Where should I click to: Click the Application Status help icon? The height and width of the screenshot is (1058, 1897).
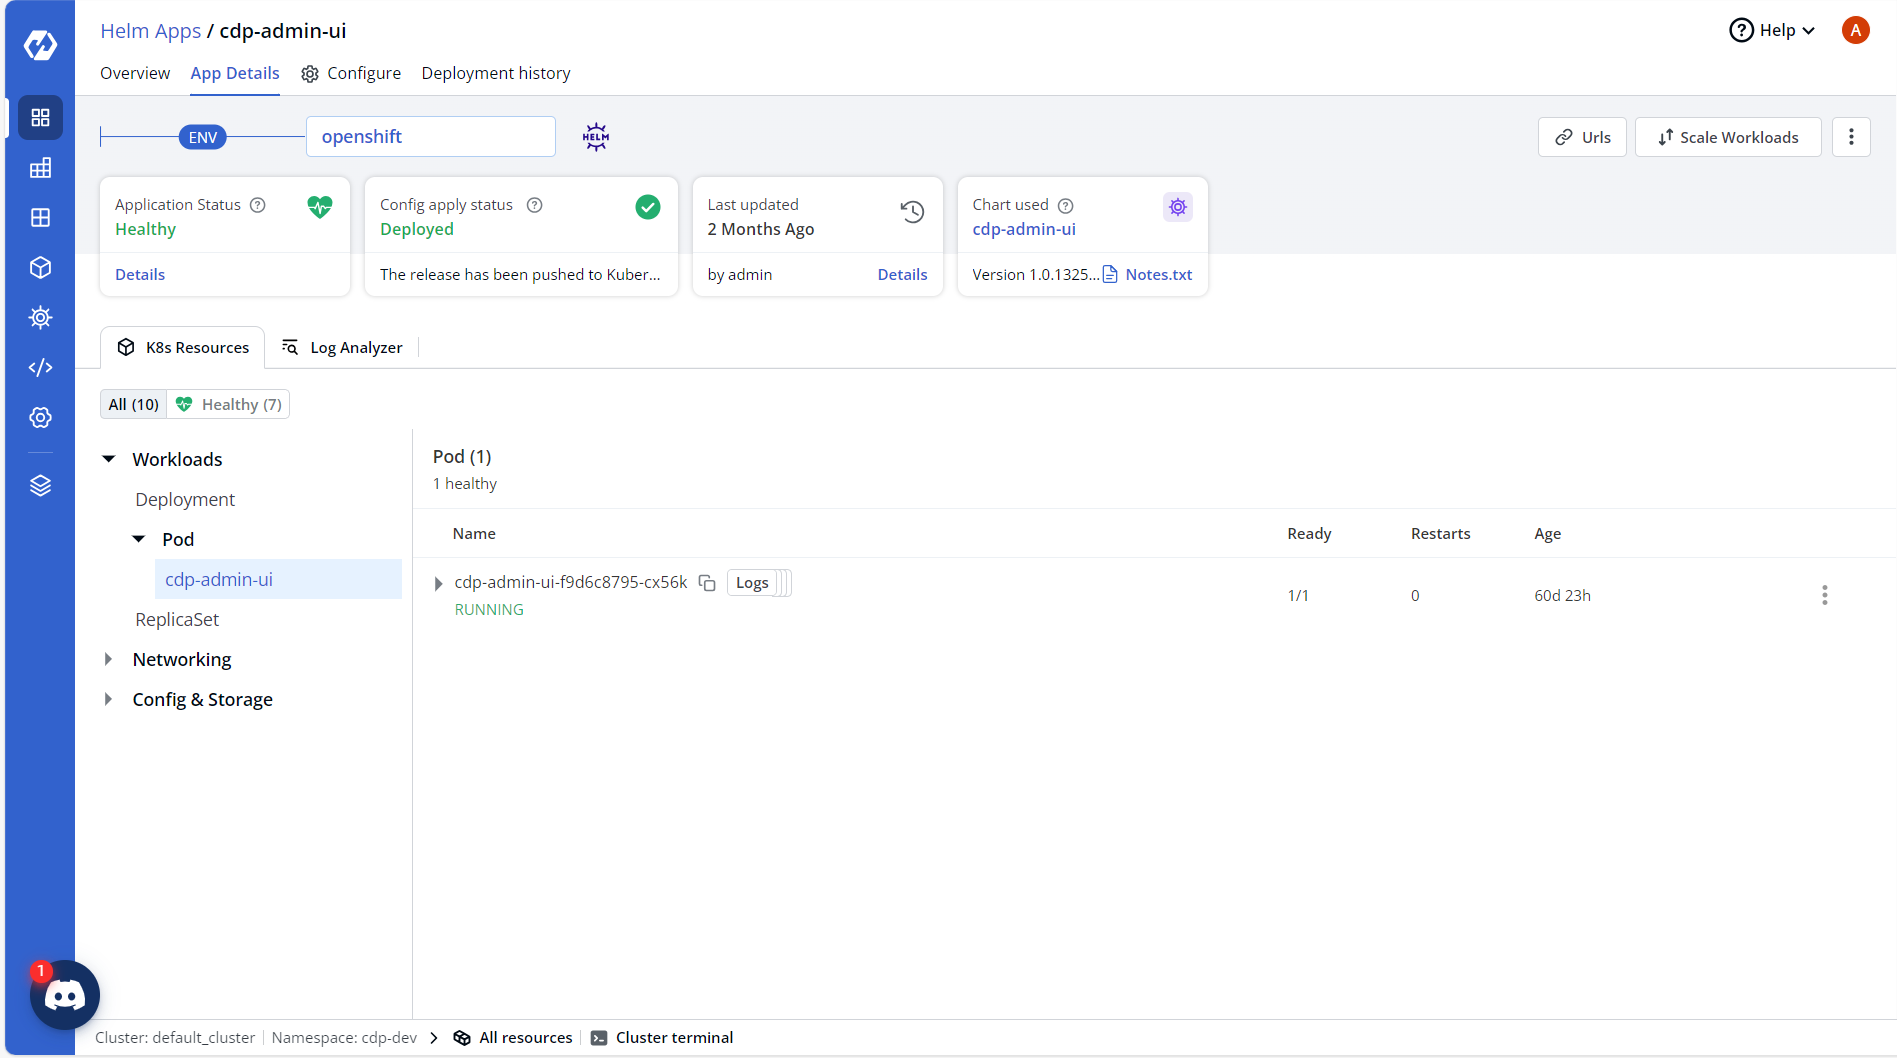click(x=258, y=205)
